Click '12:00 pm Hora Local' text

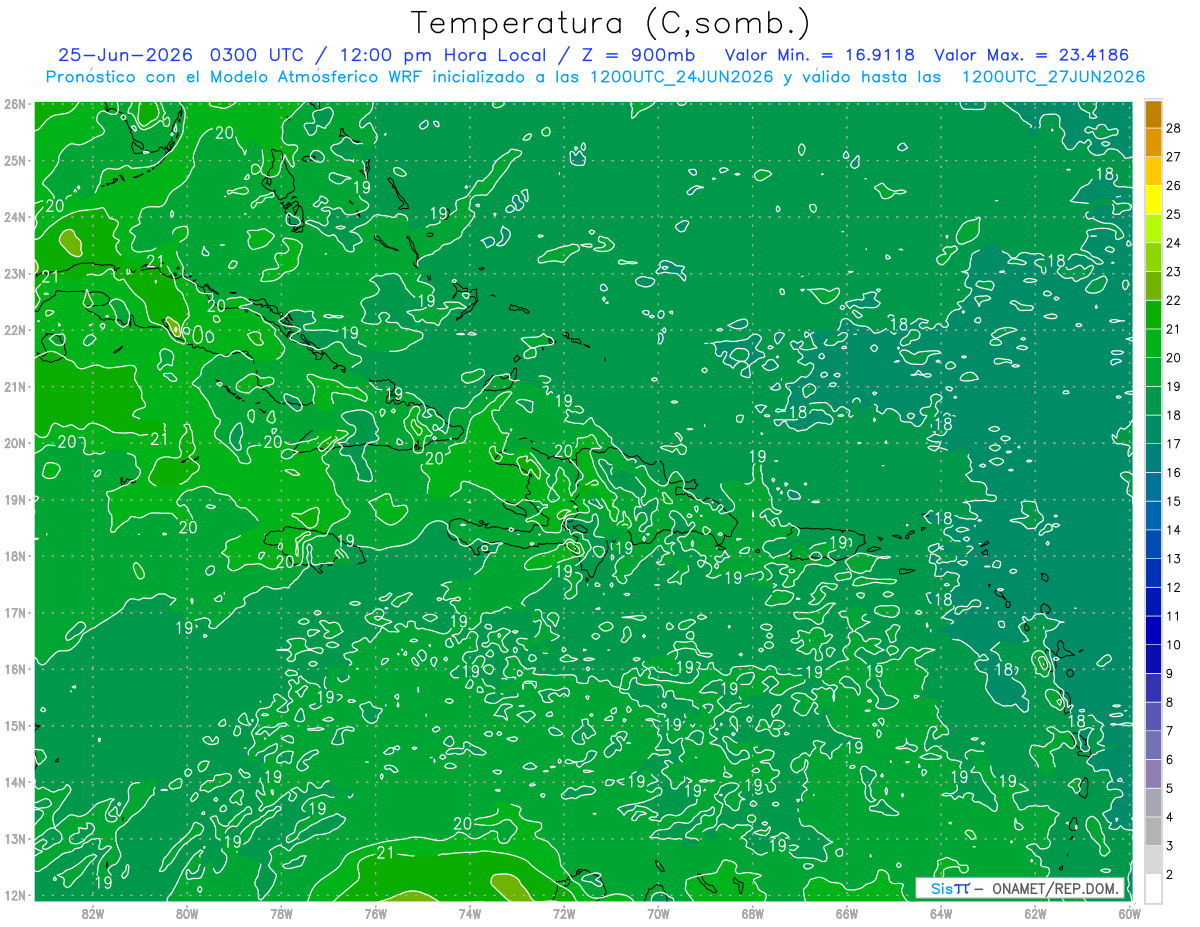[x=443, y=55]
